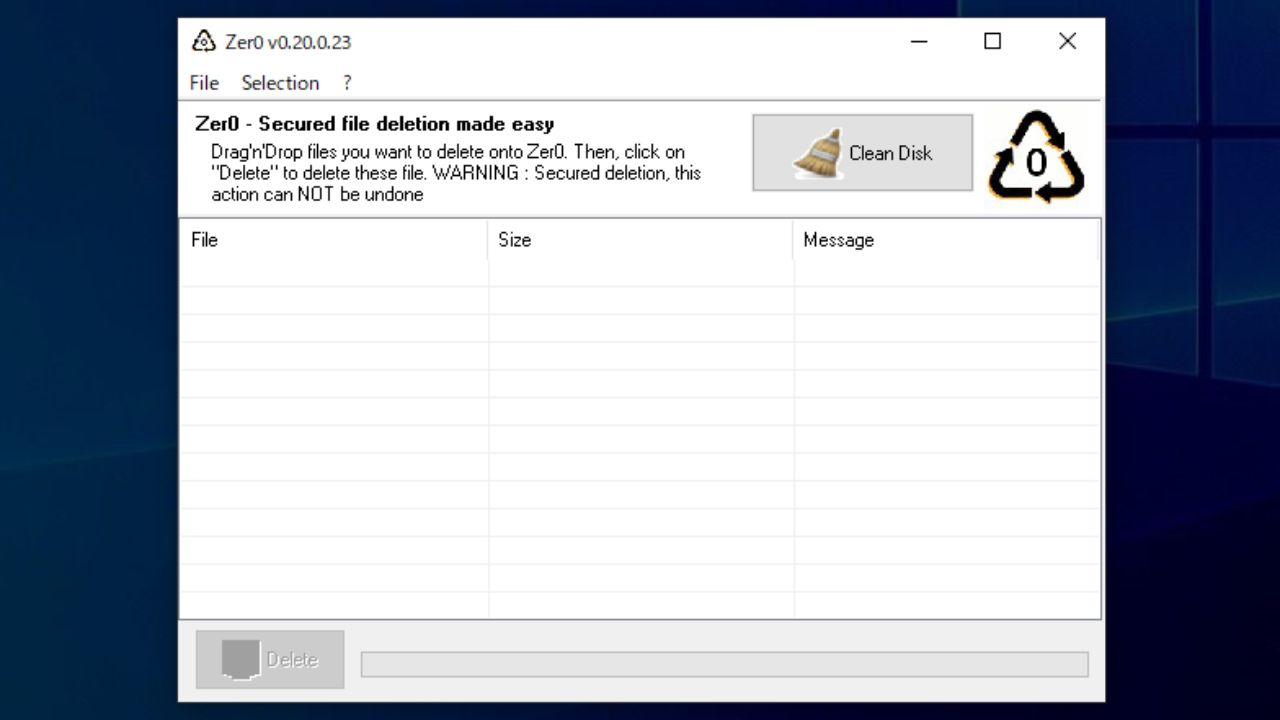Viewport: 1280px width, 720px height.
Task: Close the Zer0 window
Action: 1067,41
